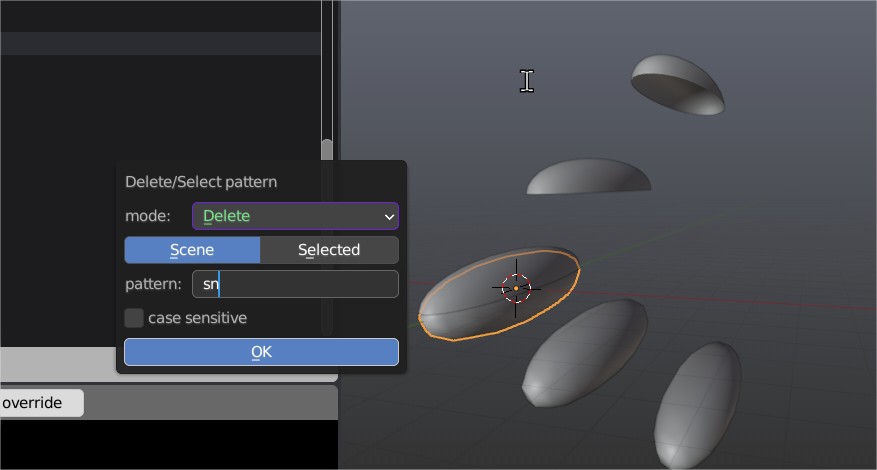Click the tilted half-dome at top right of the viewport

coord(678,84)
